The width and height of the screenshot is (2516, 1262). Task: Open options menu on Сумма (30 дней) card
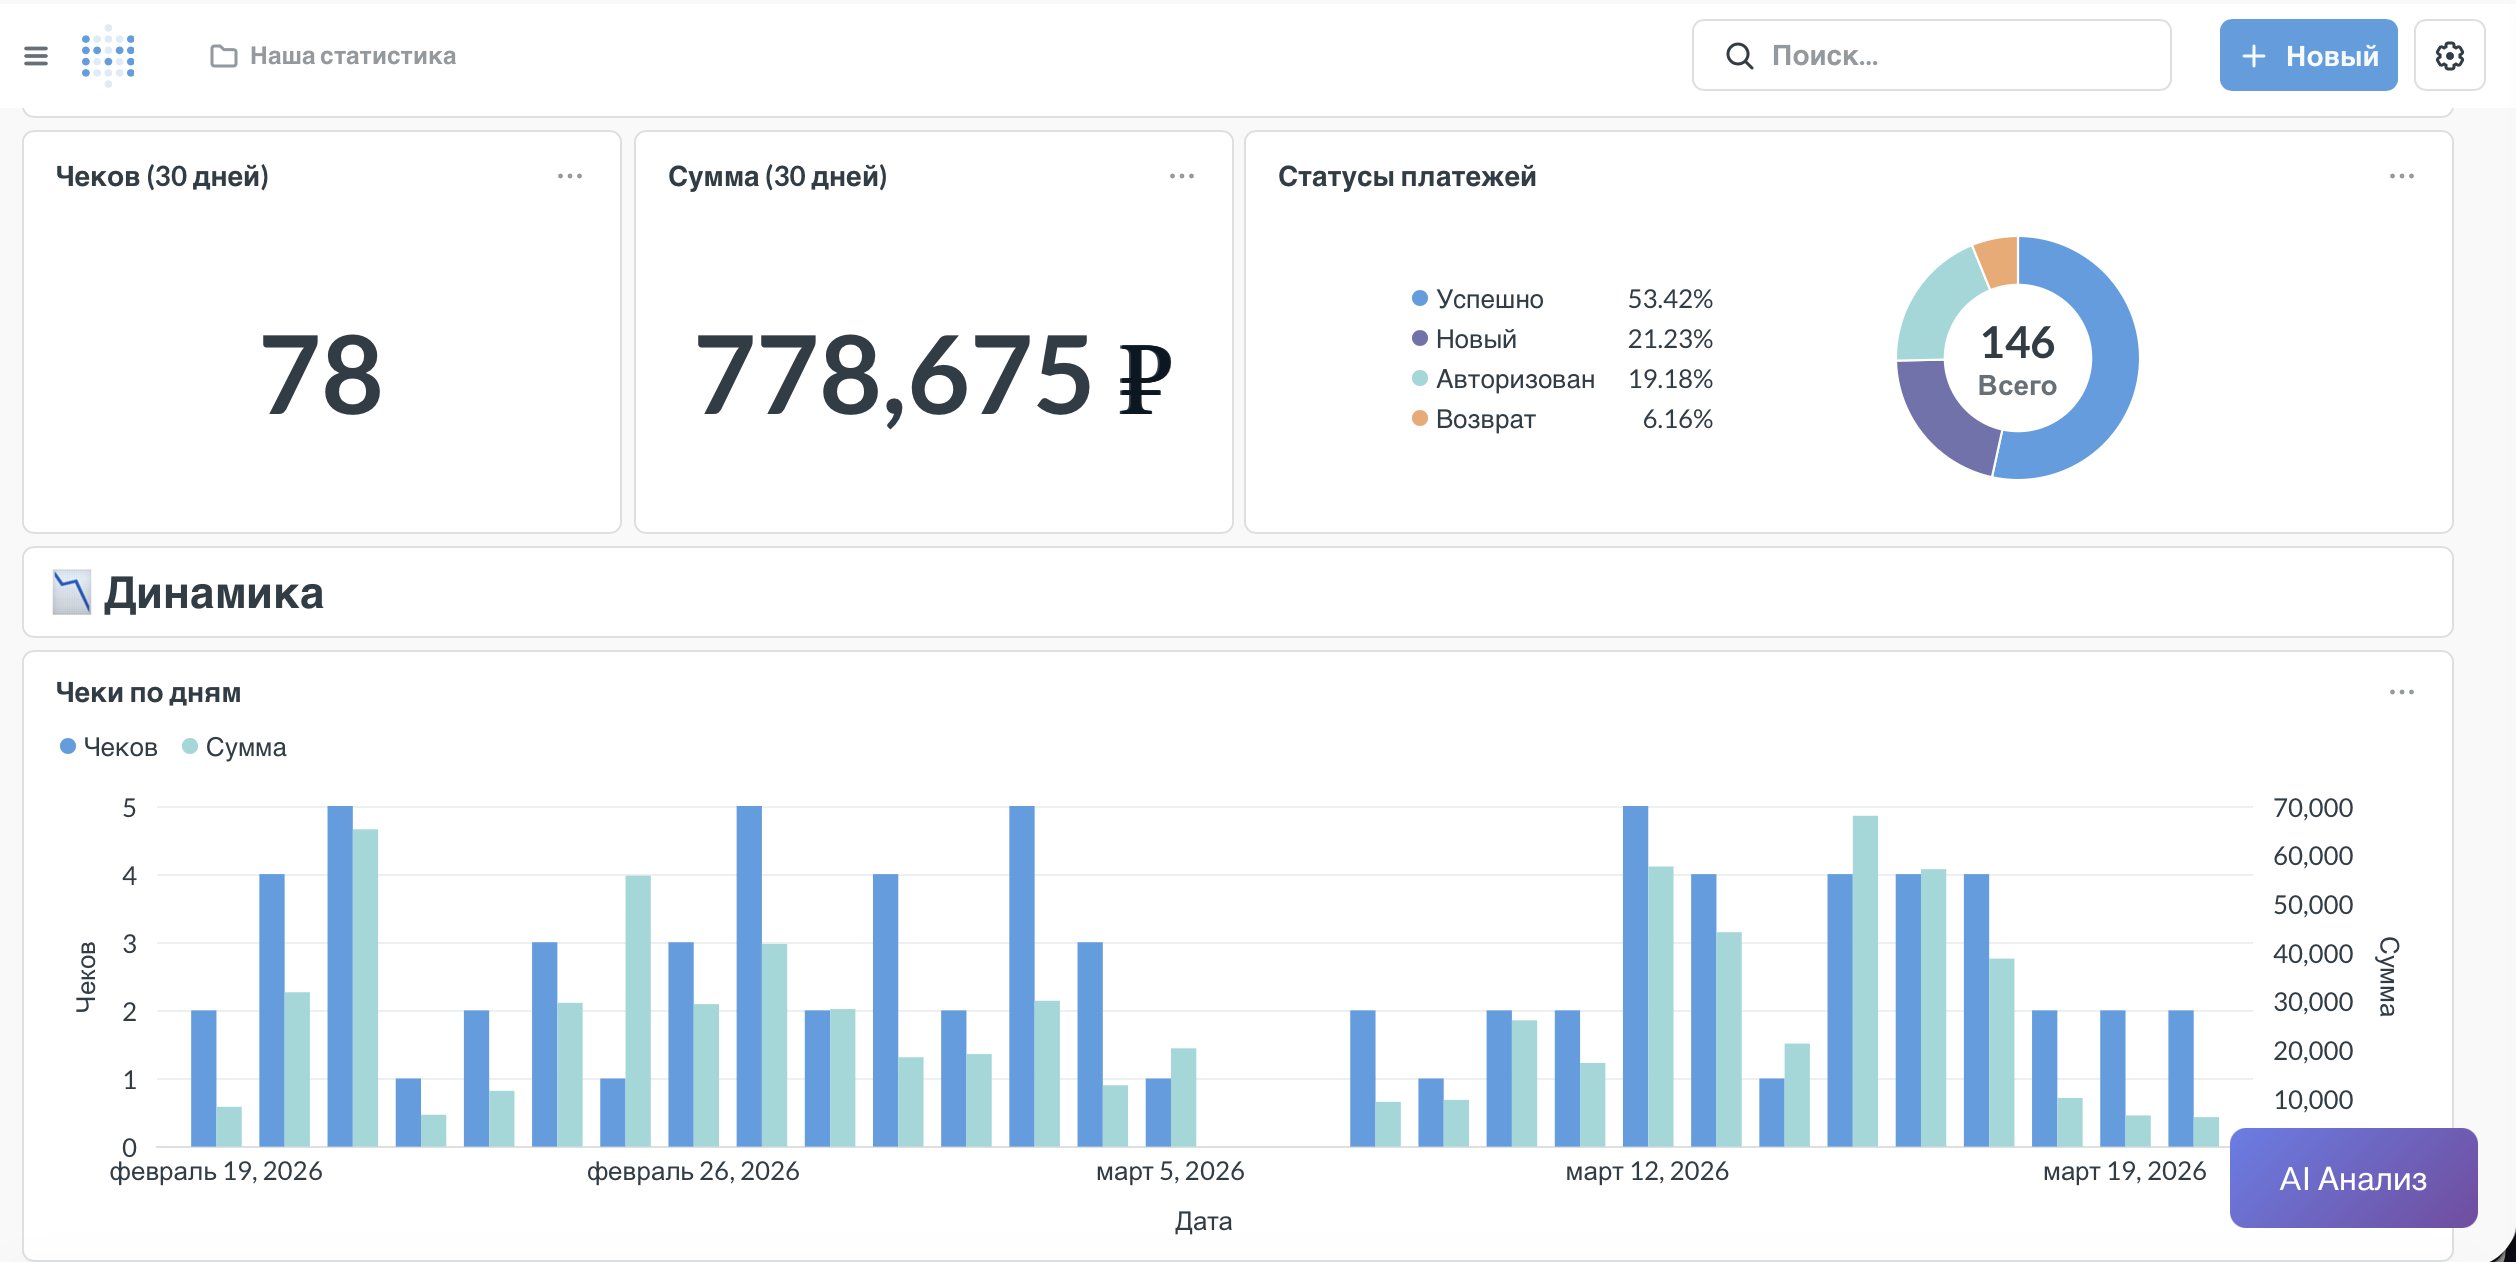tap(1181, 176)
